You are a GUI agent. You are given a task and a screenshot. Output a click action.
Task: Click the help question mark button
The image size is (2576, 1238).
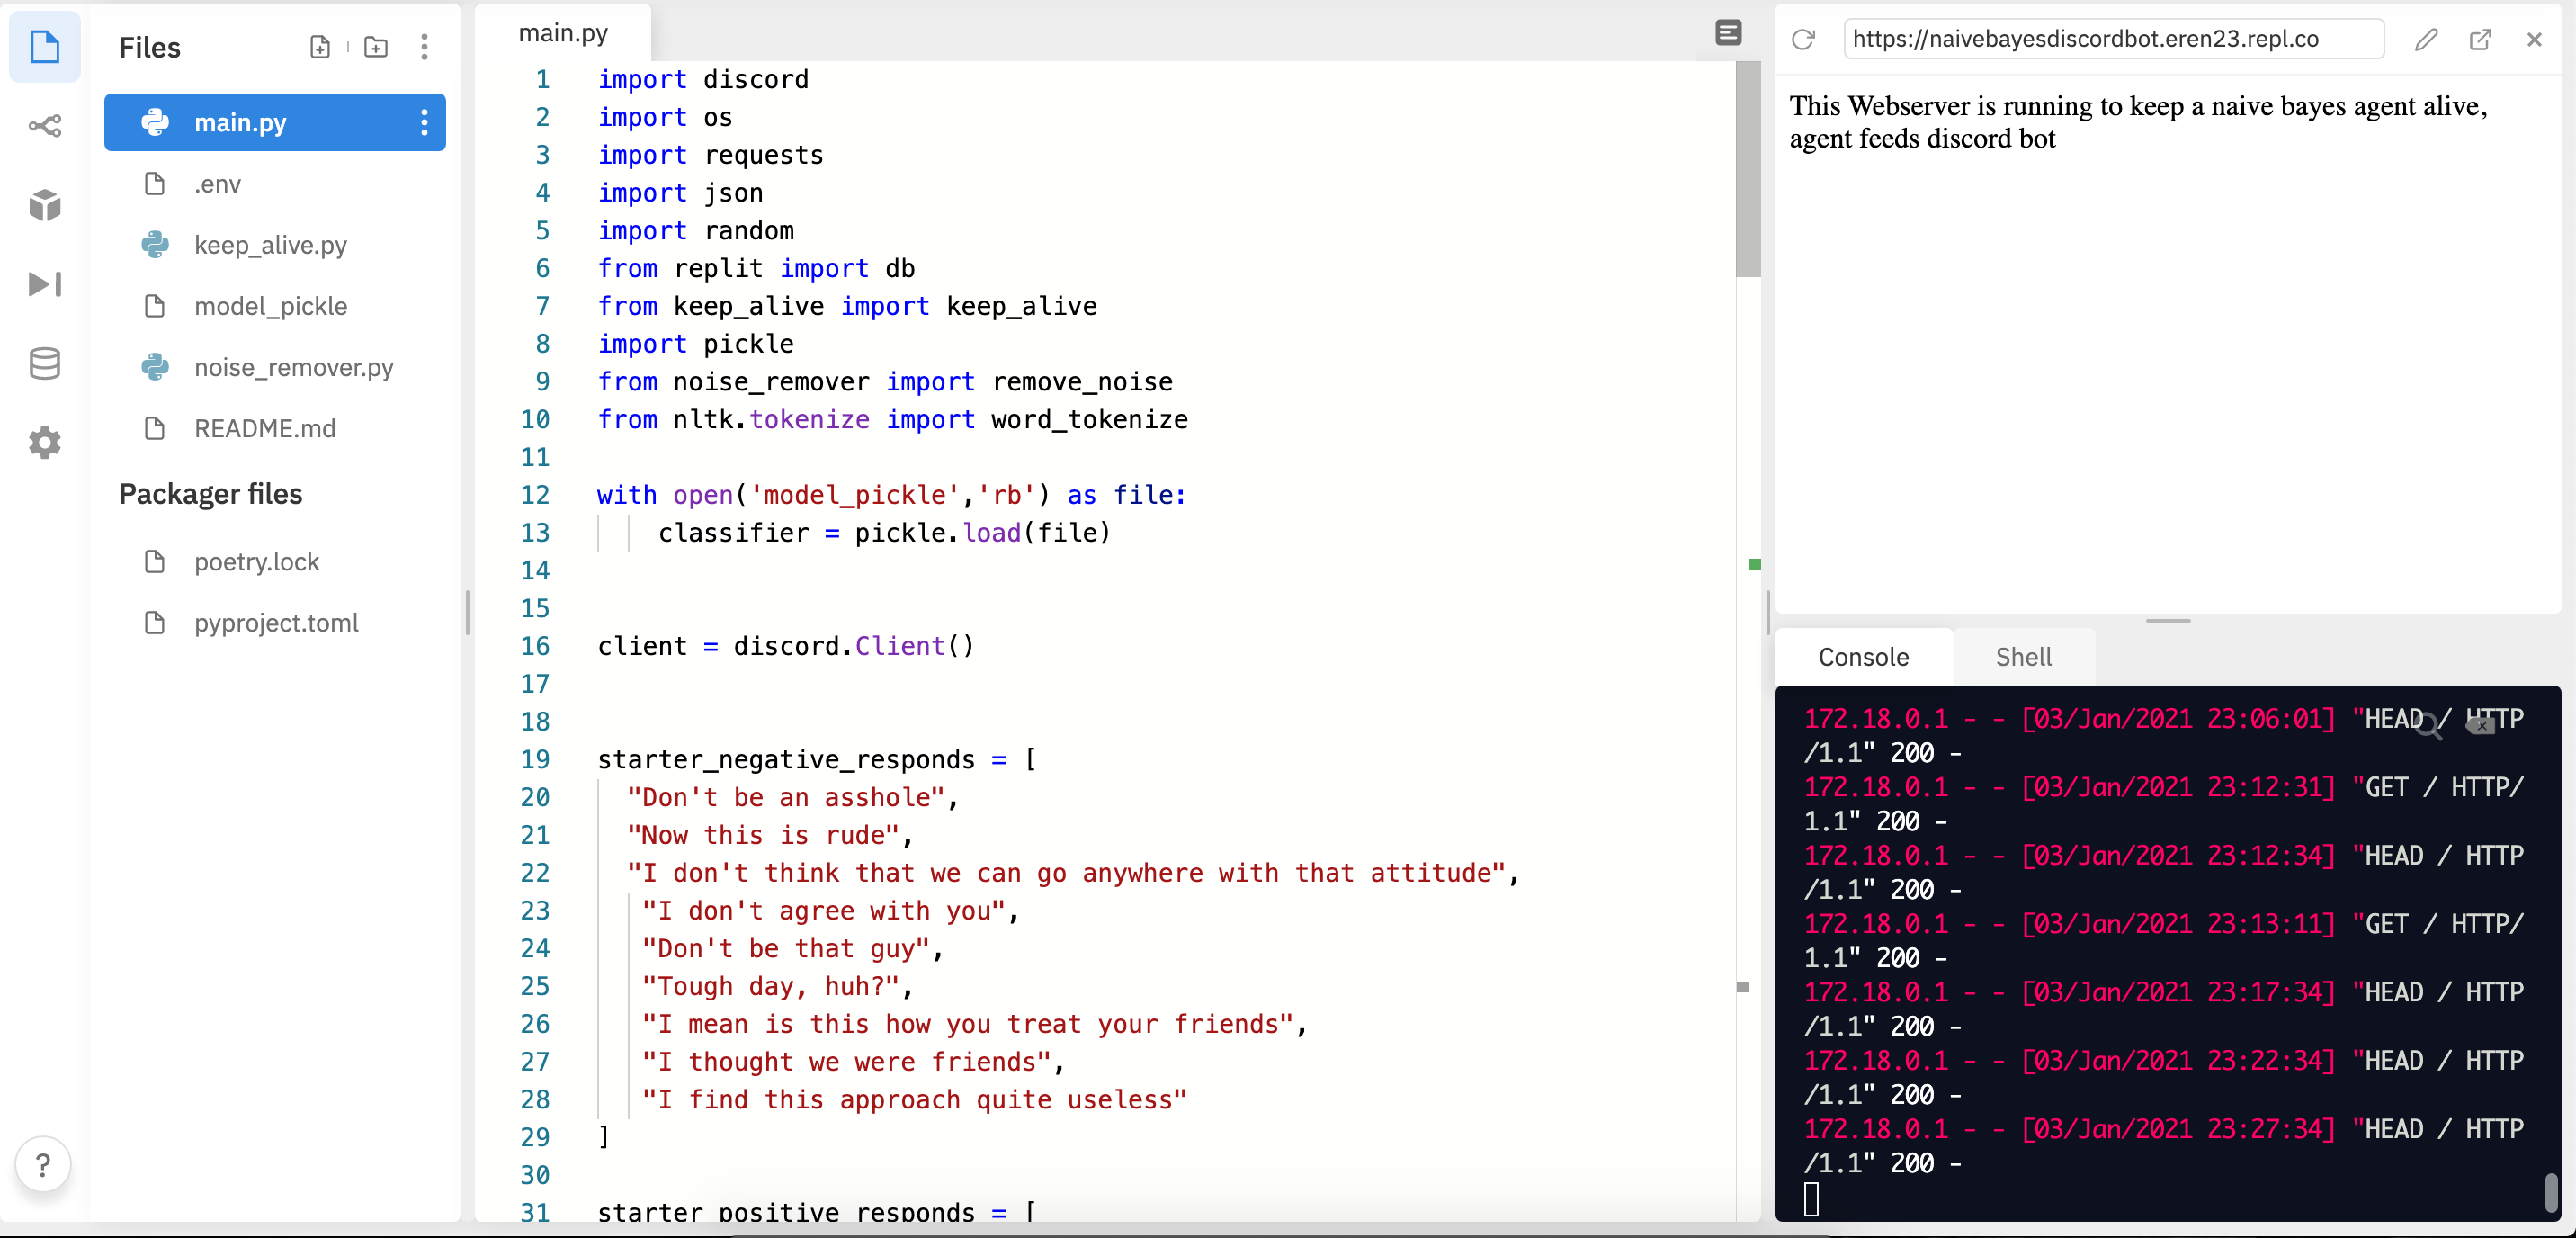pos(43,1164)
